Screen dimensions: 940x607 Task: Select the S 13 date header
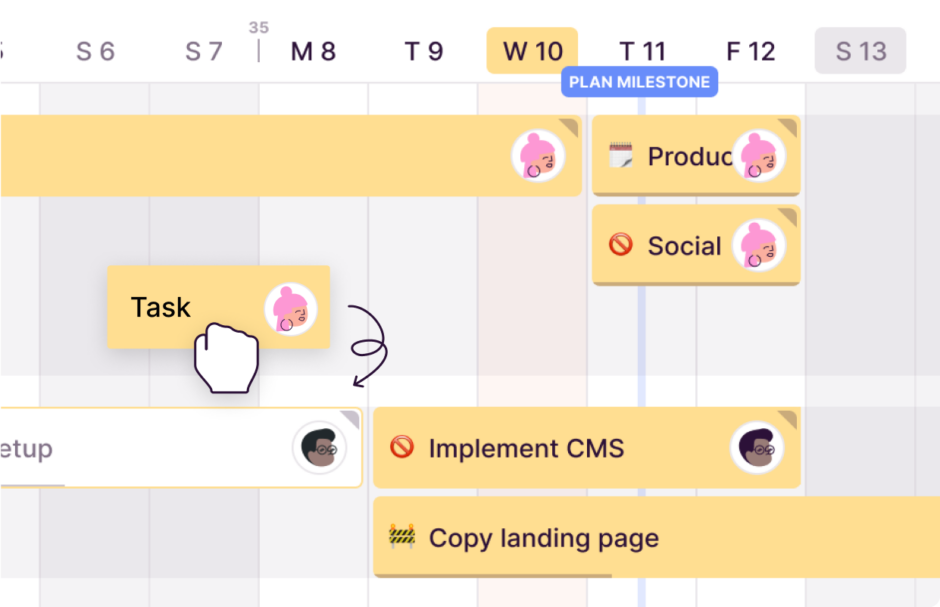[x=860, y=50]
